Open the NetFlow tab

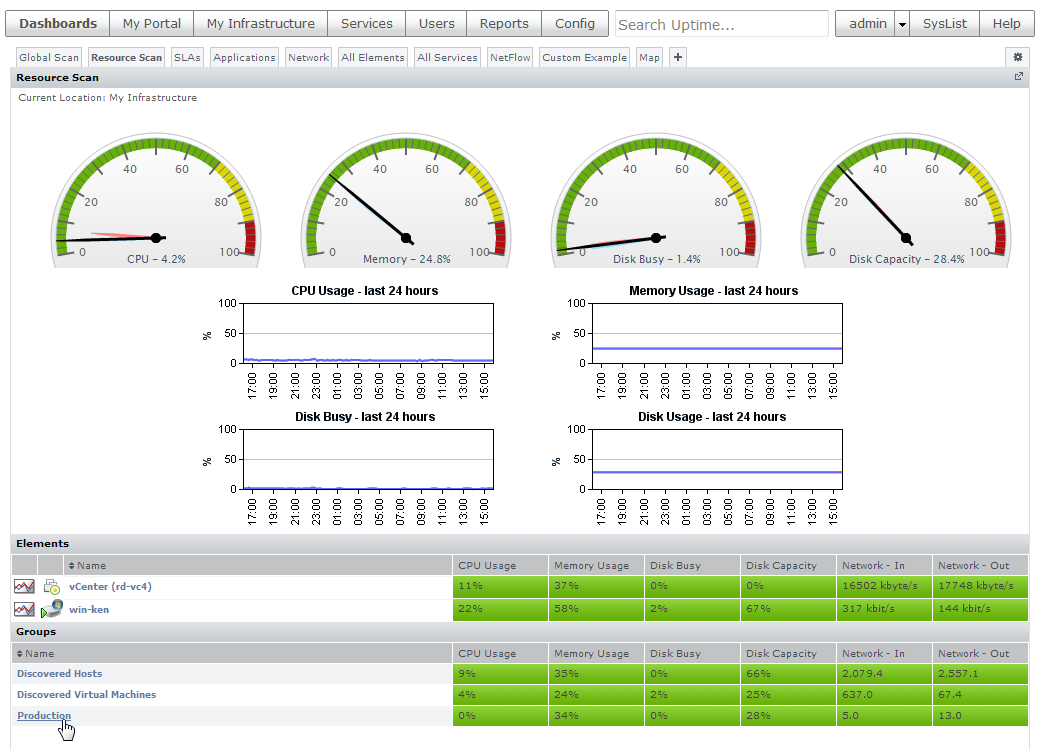coord(510,58)
